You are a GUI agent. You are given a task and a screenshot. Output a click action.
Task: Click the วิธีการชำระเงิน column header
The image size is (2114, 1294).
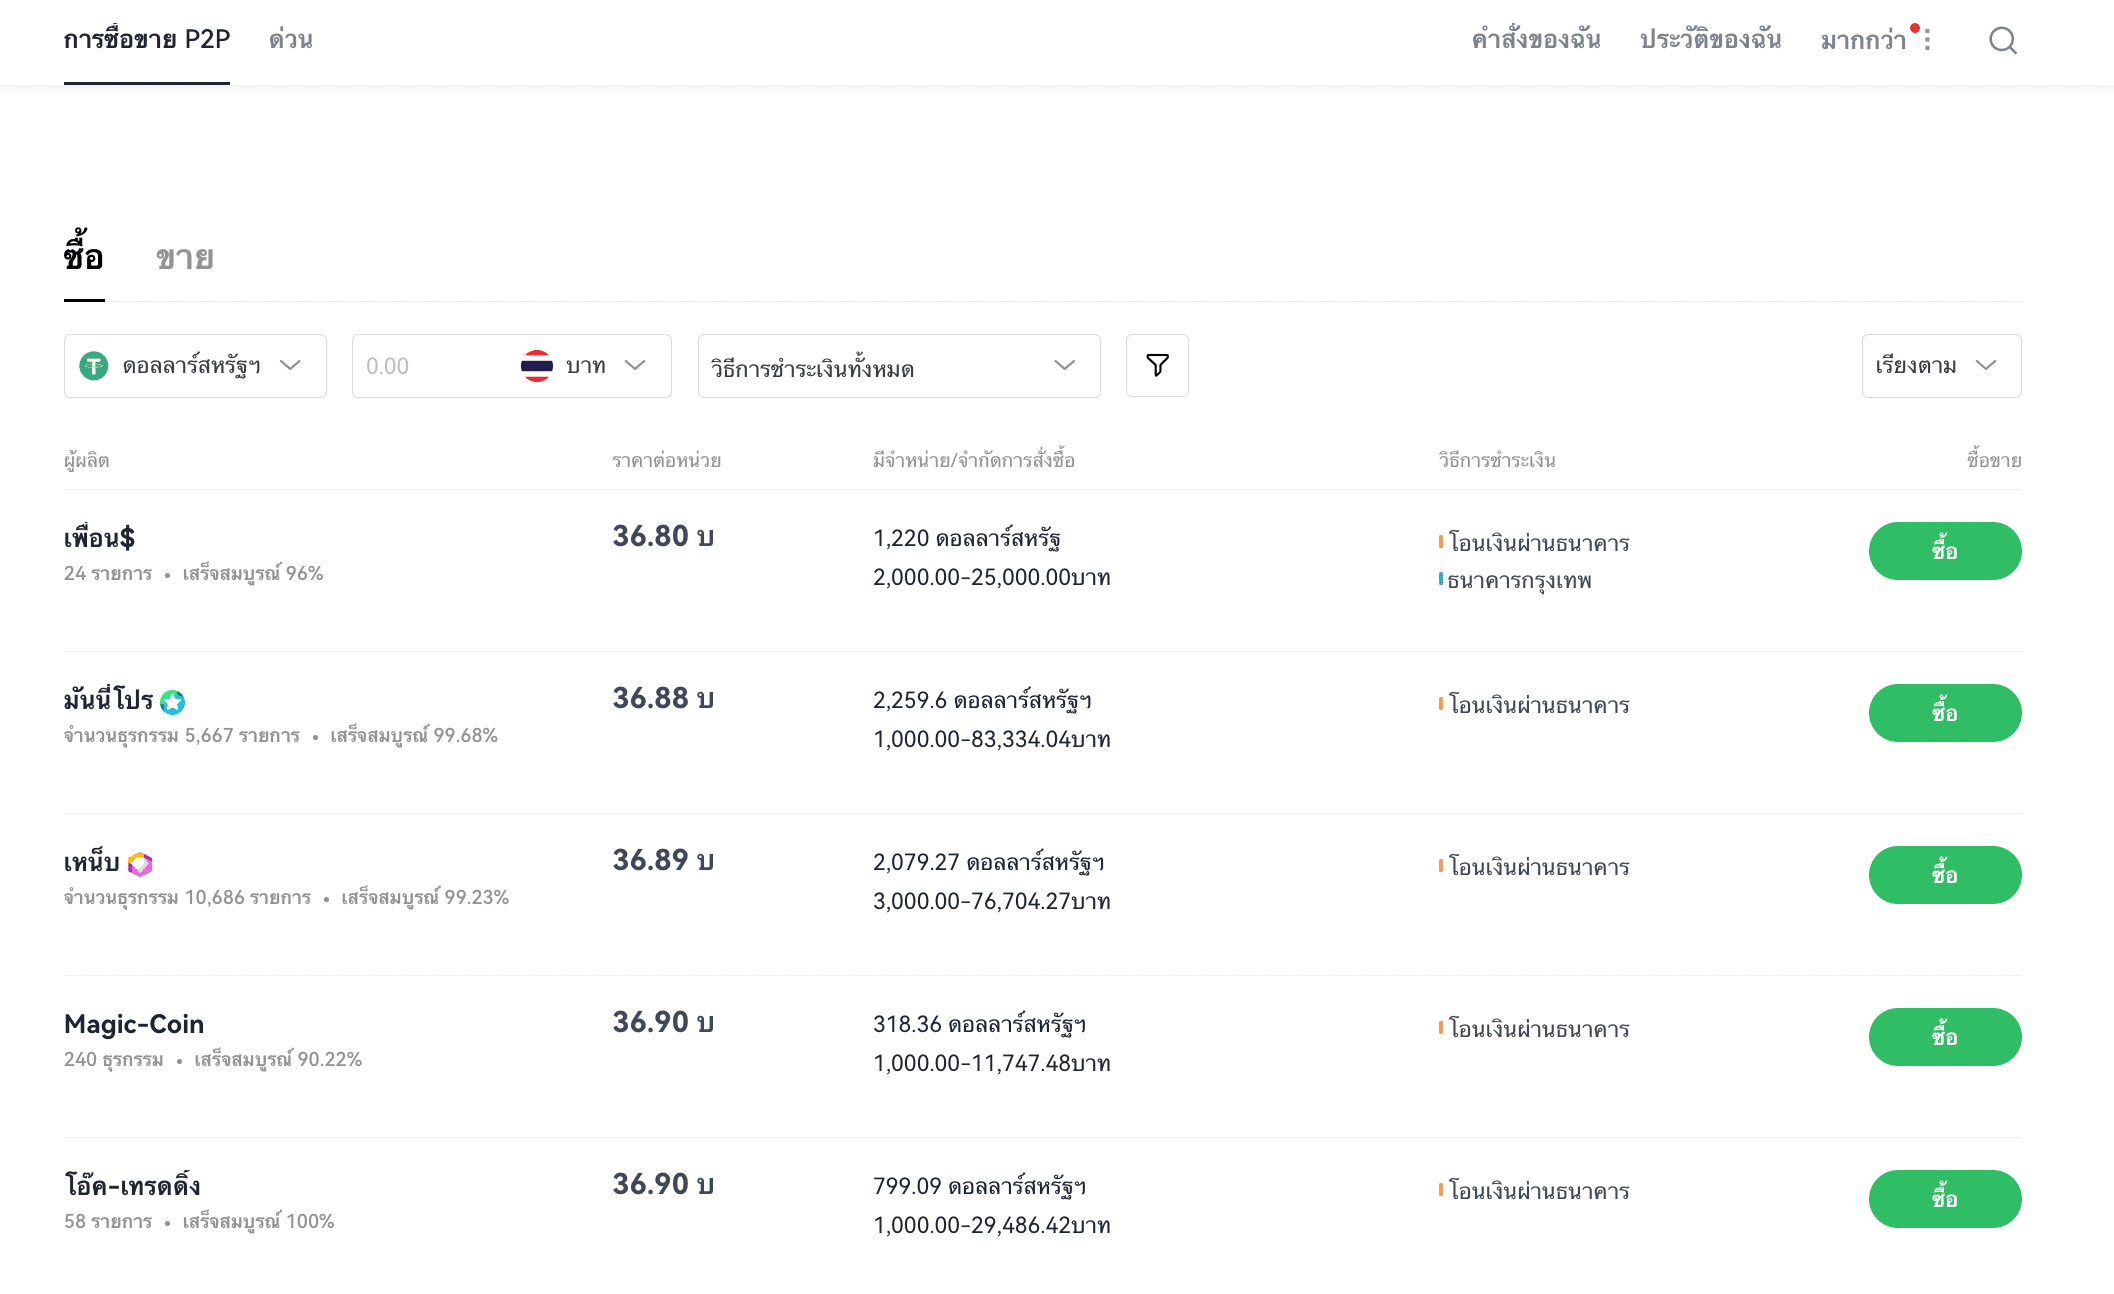click(1497, 461)
